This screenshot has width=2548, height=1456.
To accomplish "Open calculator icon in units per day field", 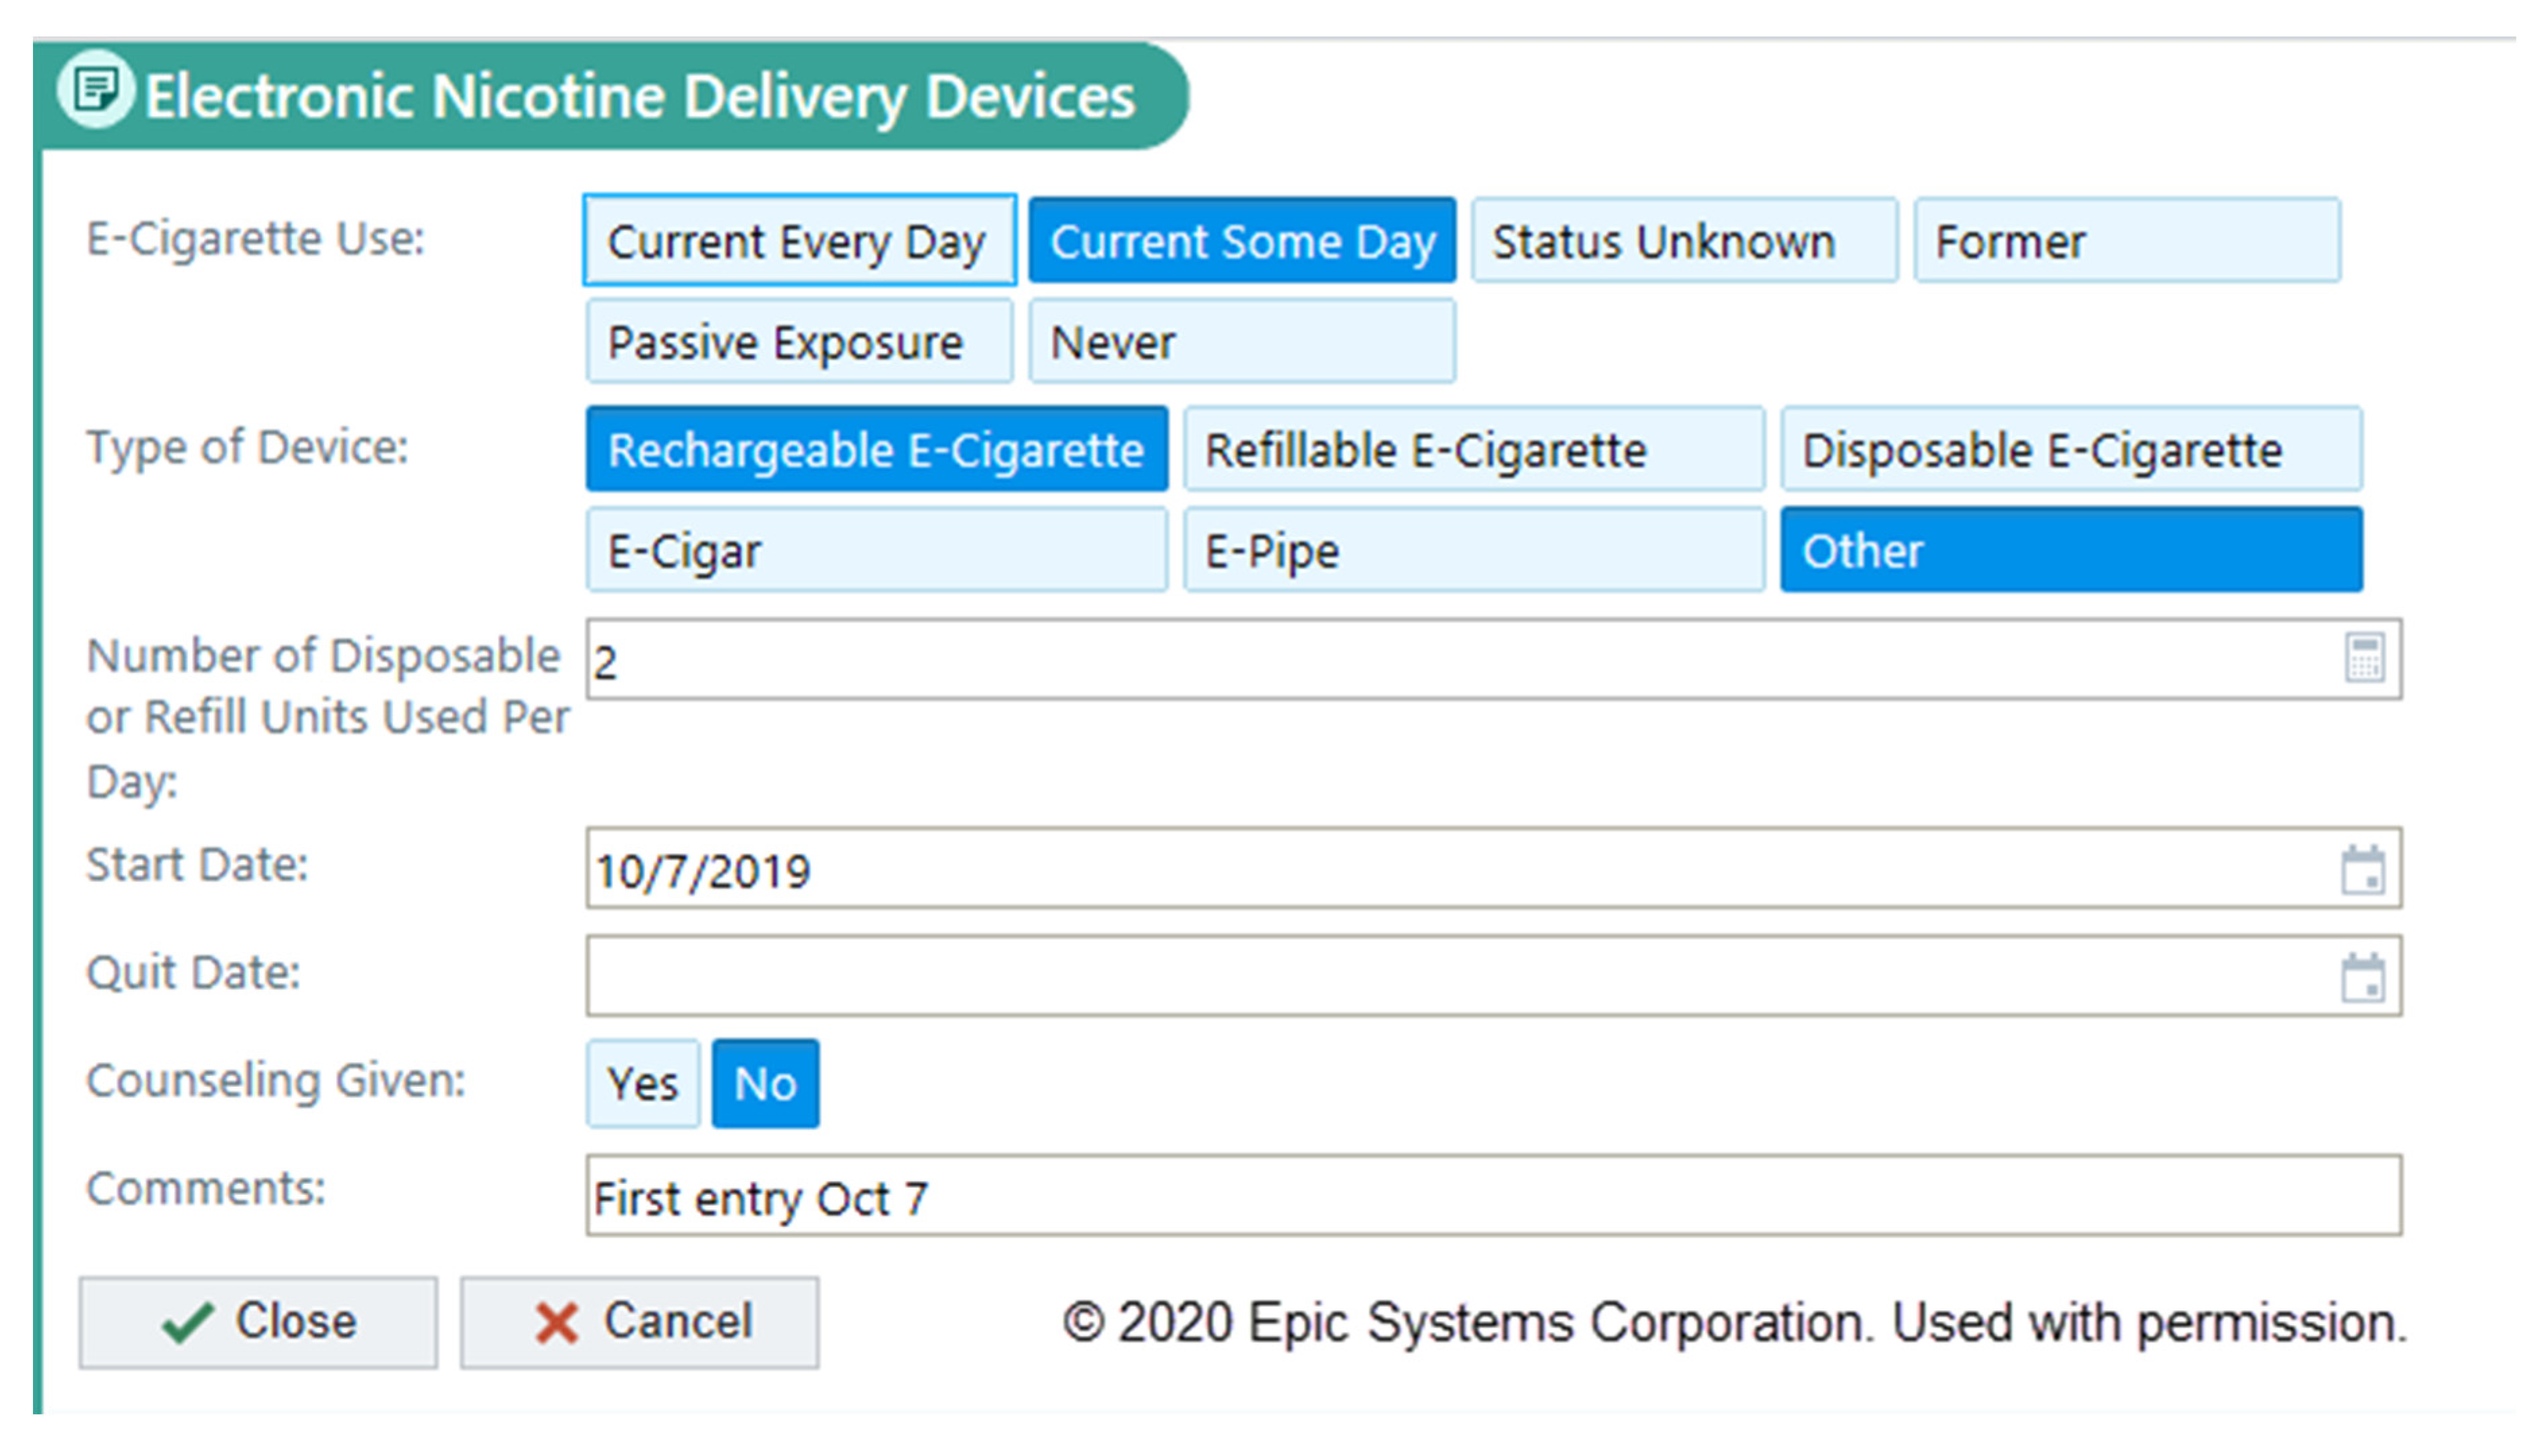I will coord(2364,658).
